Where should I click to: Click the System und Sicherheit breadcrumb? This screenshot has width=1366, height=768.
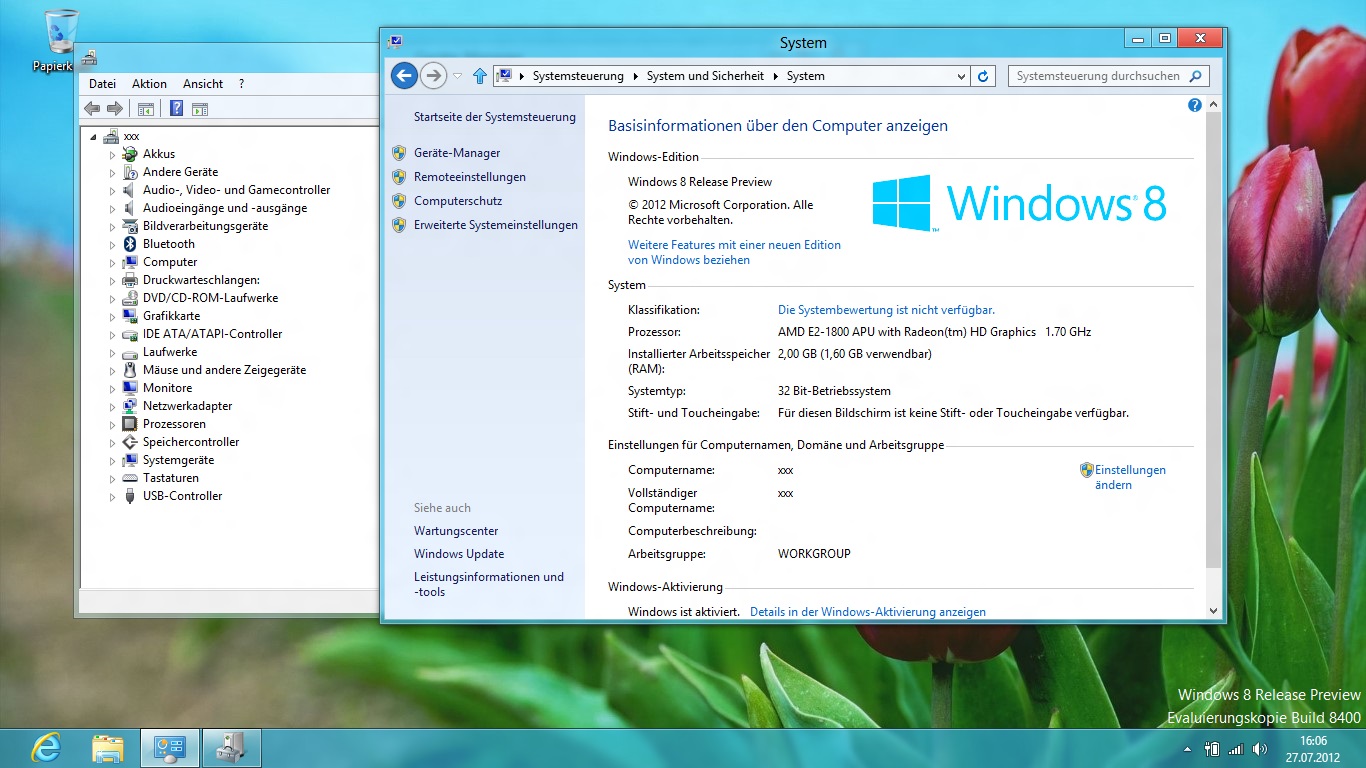tap(705, 76)
